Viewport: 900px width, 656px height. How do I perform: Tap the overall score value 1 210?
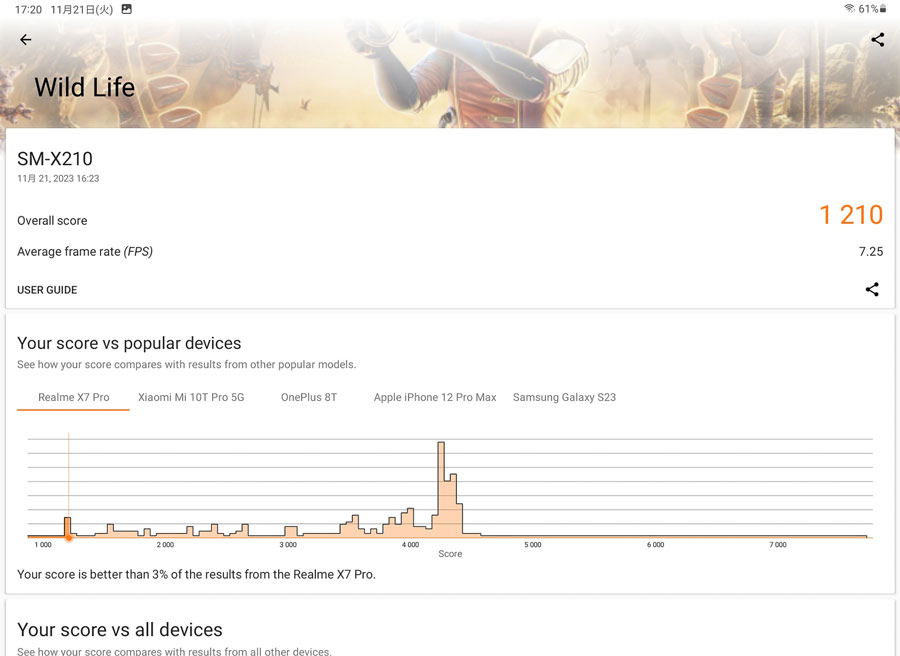851,215
